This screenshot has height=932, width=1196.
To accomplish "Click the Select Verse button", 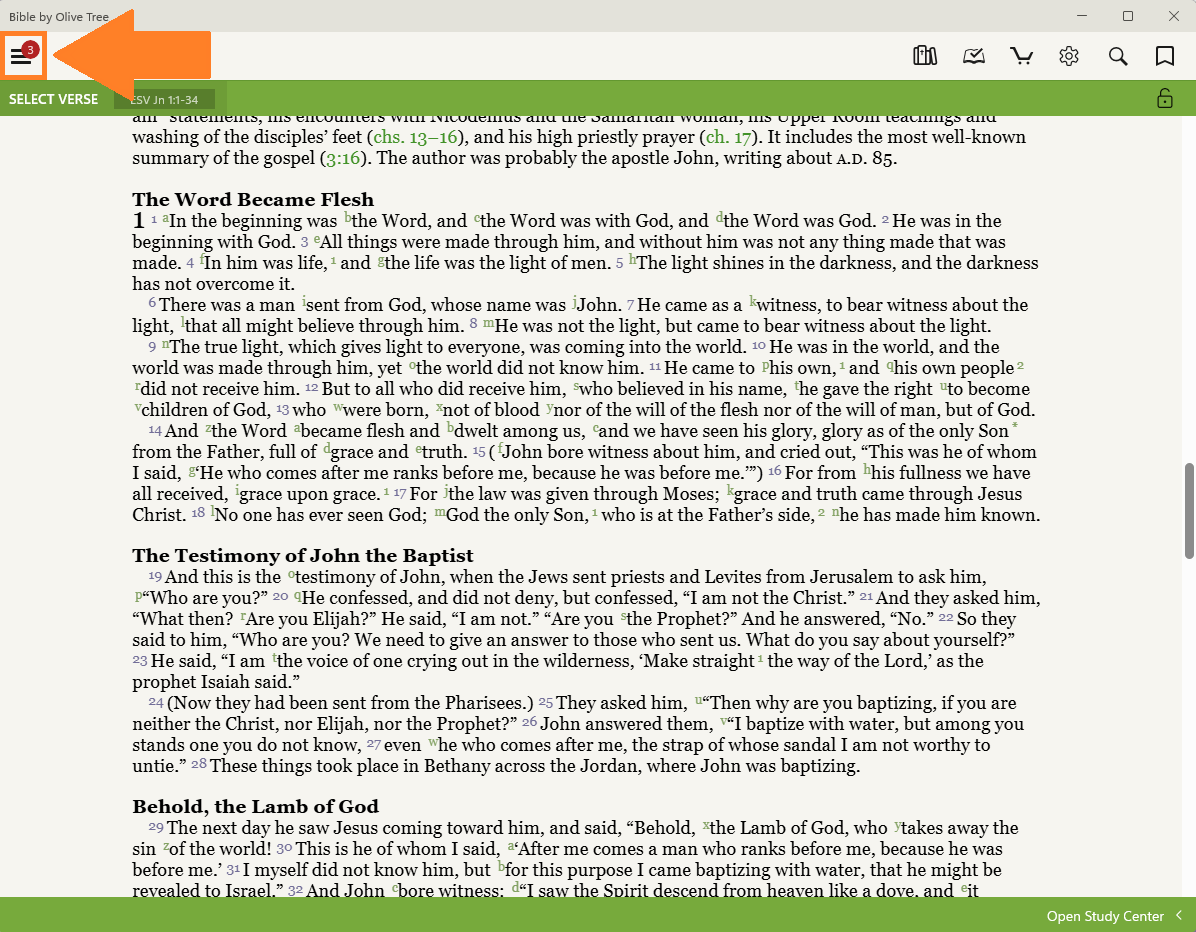I will 53,99.
